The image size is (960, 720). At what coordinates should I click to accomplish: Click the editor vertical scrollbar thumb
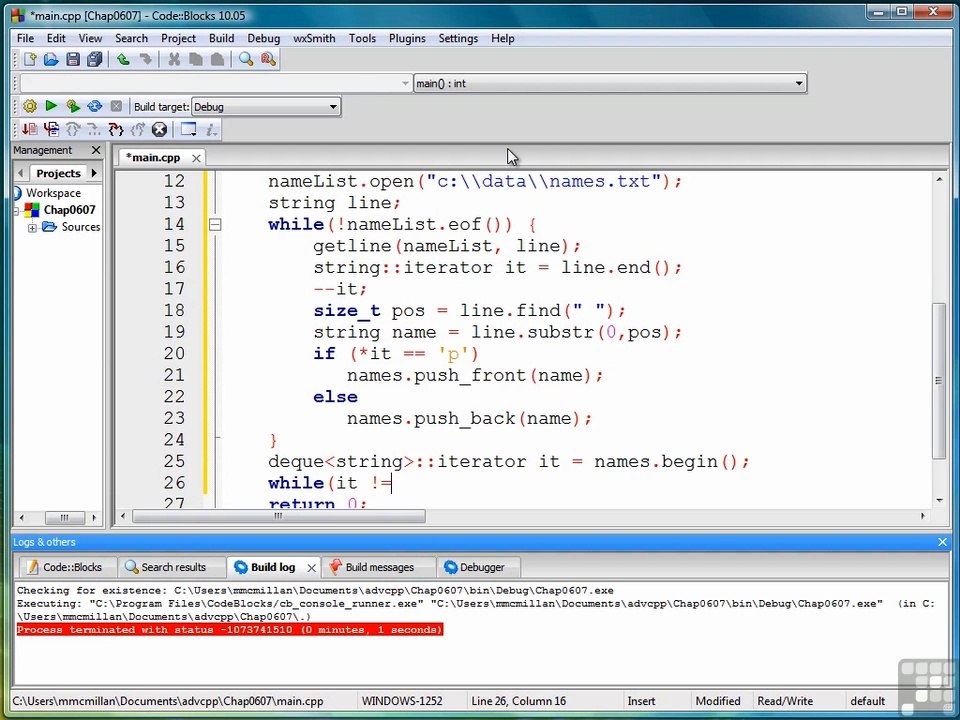tap(939, 380)
